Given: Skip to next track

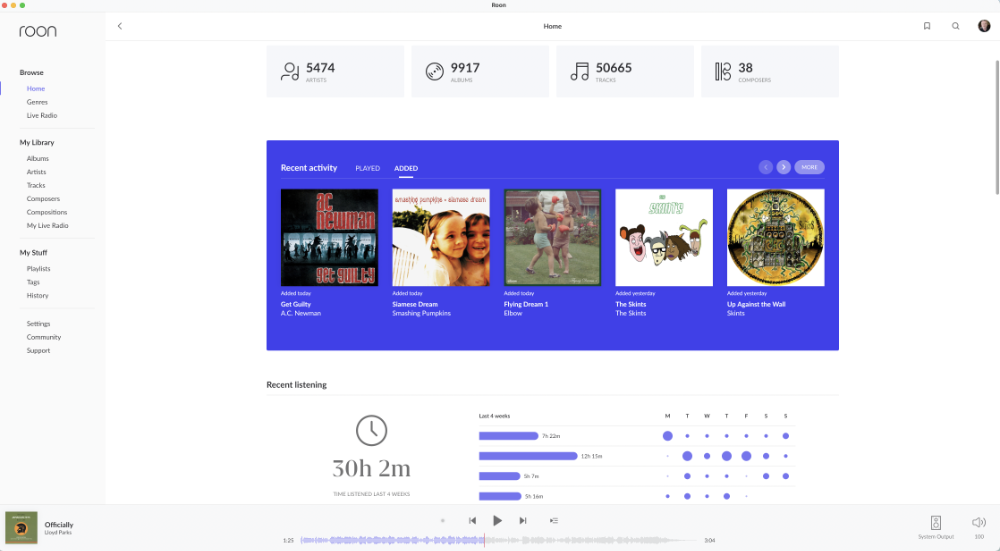Looking at the screenshot, I should click(x=523, y=520).
